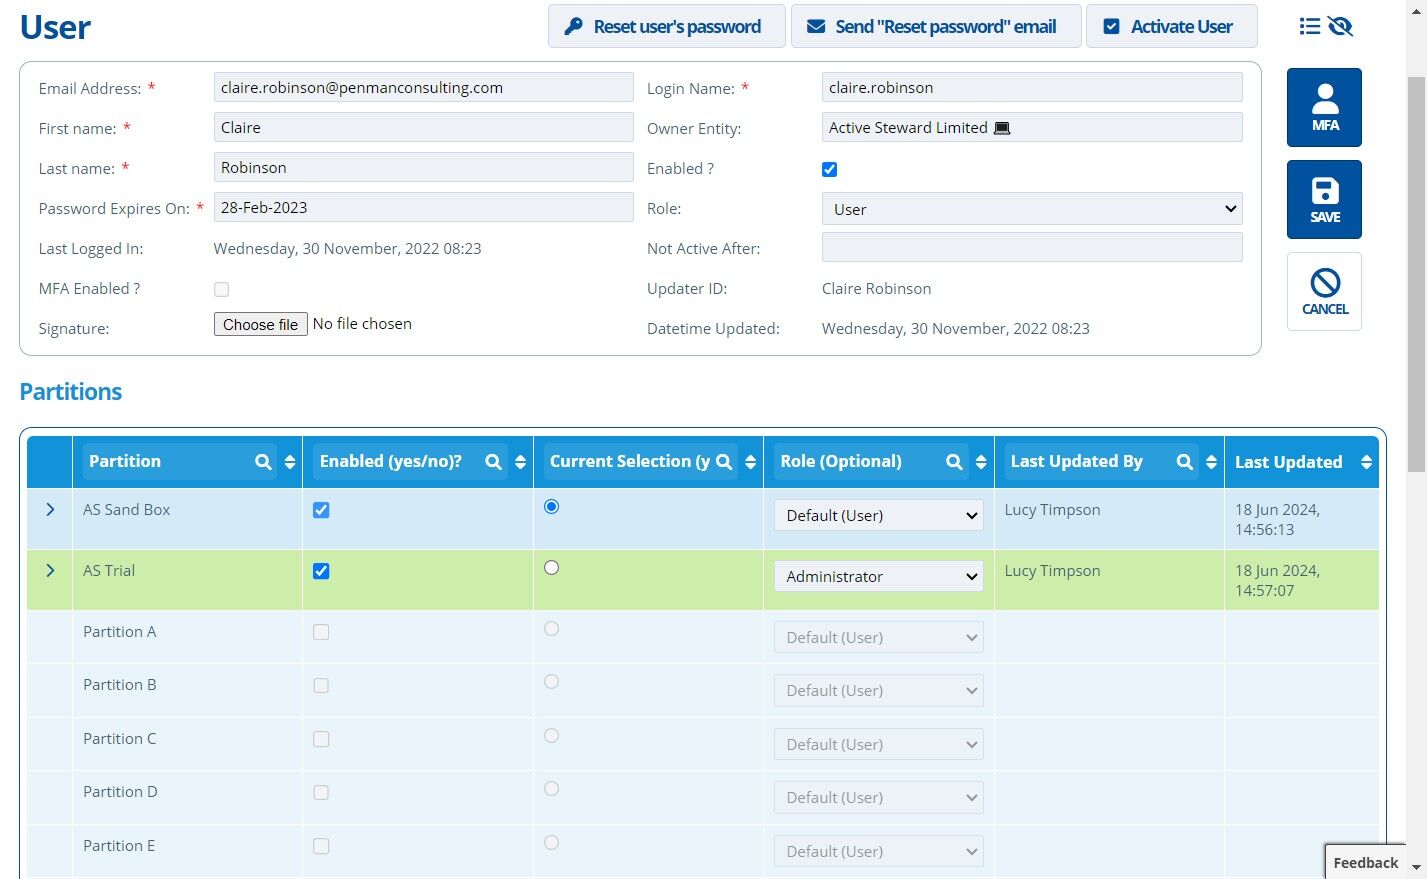Open Role dropdown for Partition D
1427x879 pixels.
879,797
